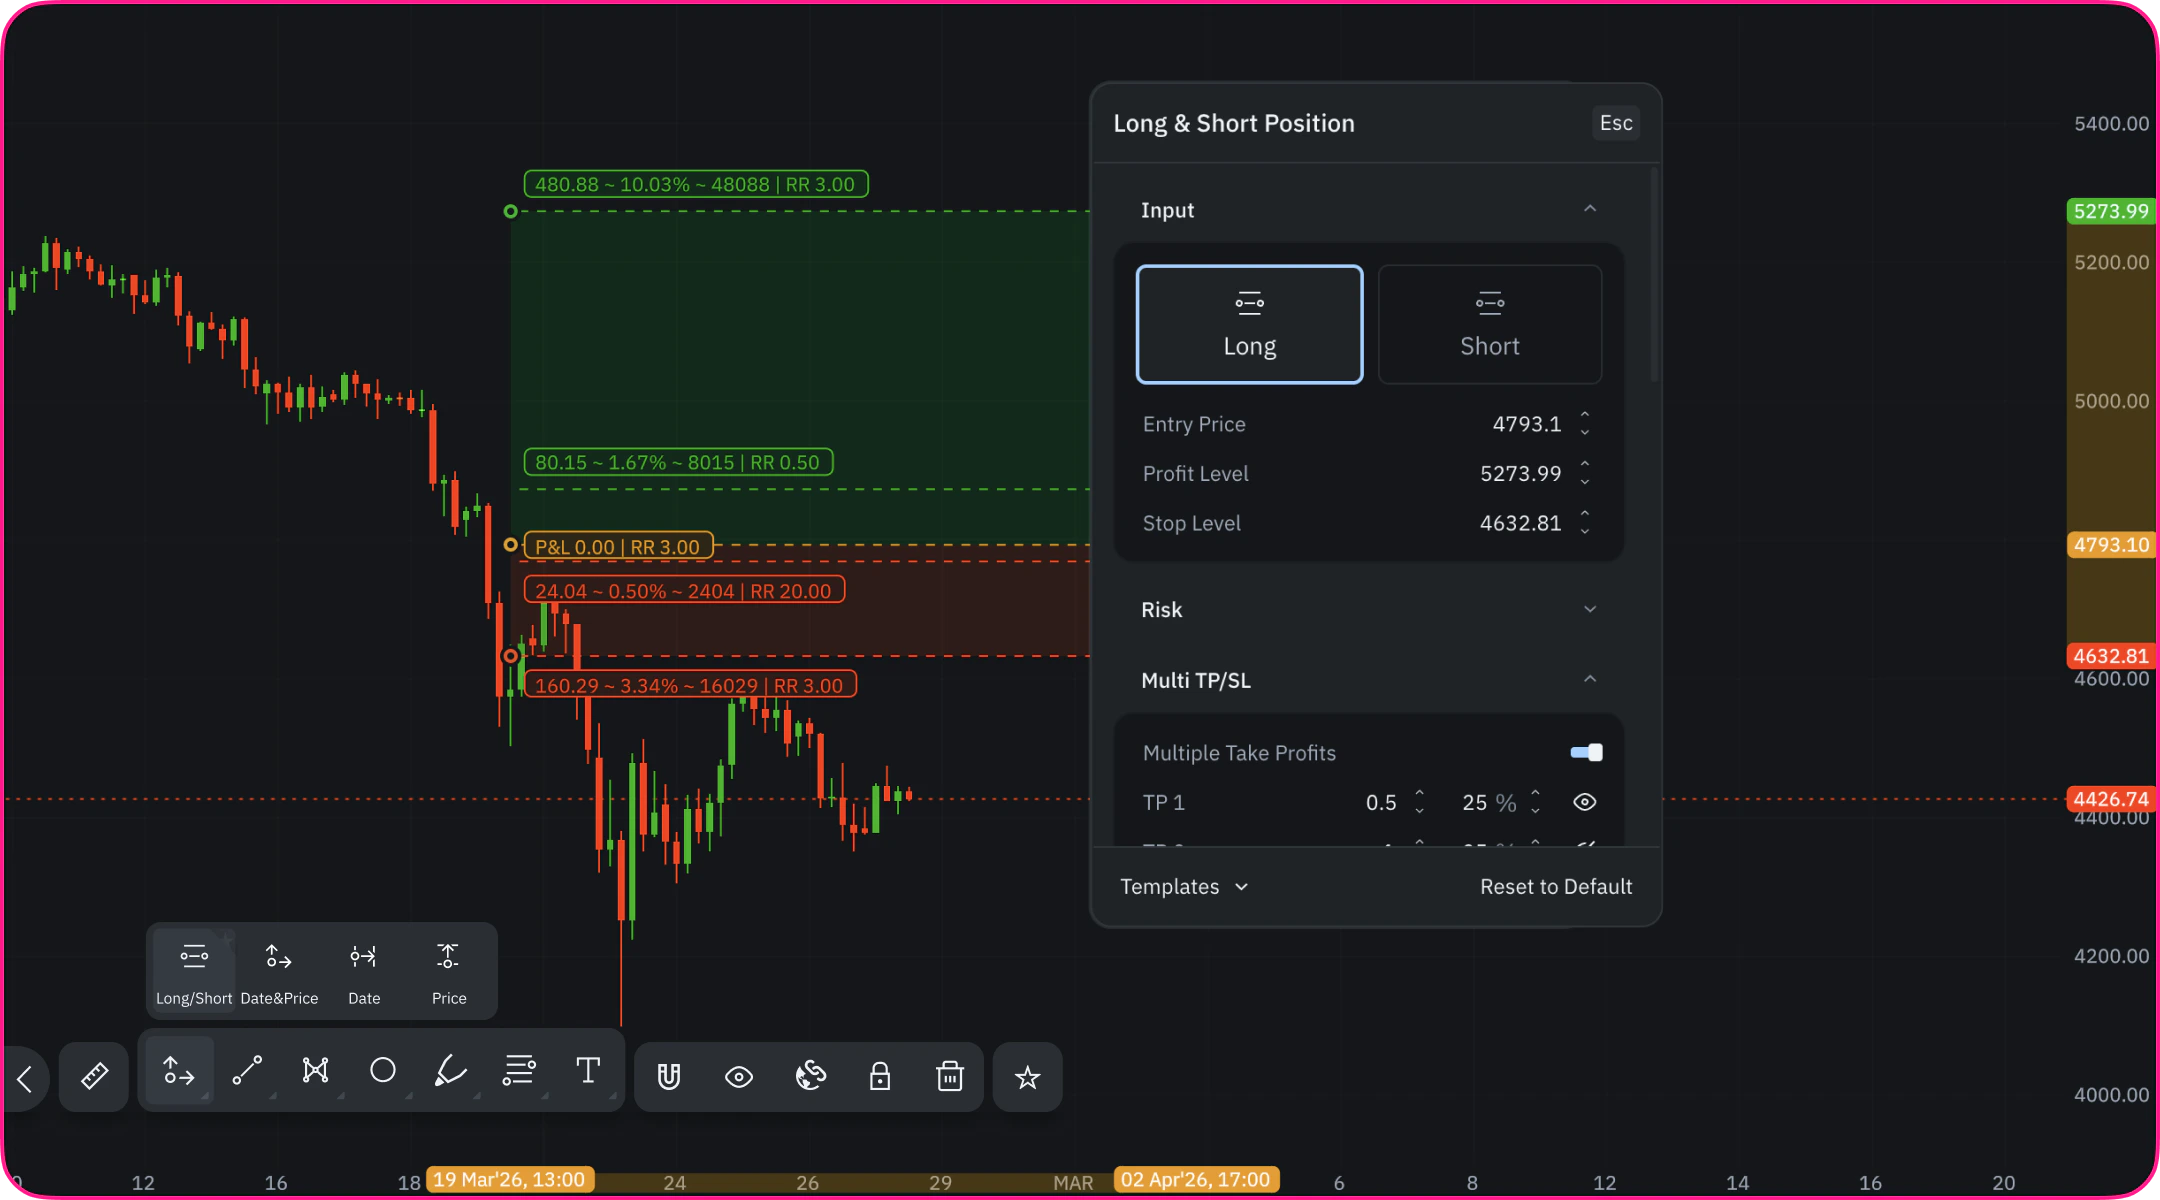Select the text annotation tool
Viewport: 2160px width, 1200px height.
pos(588,1071)
